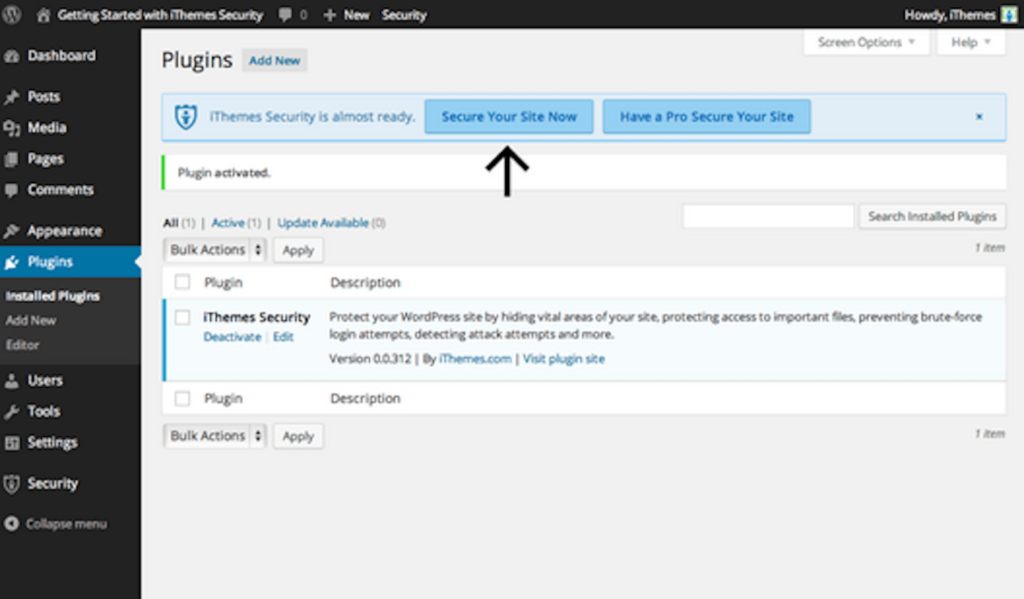
Task: Click Search Installed Plugins button
Action: pos(932,216)
